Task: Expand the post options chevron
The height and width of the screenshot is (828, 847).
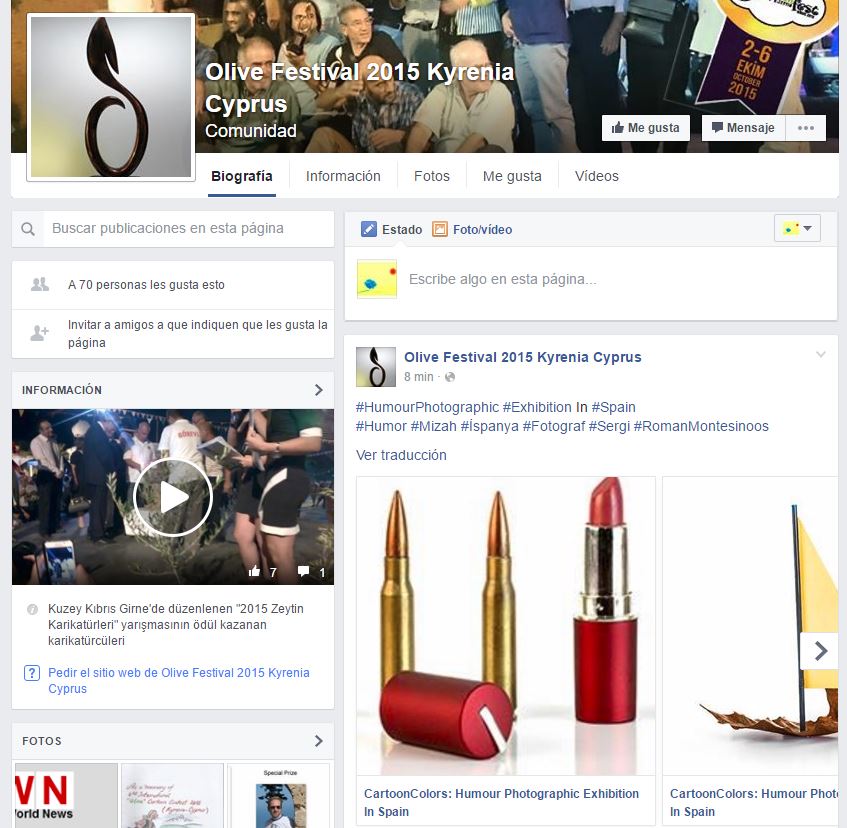Action: (821, 355)
